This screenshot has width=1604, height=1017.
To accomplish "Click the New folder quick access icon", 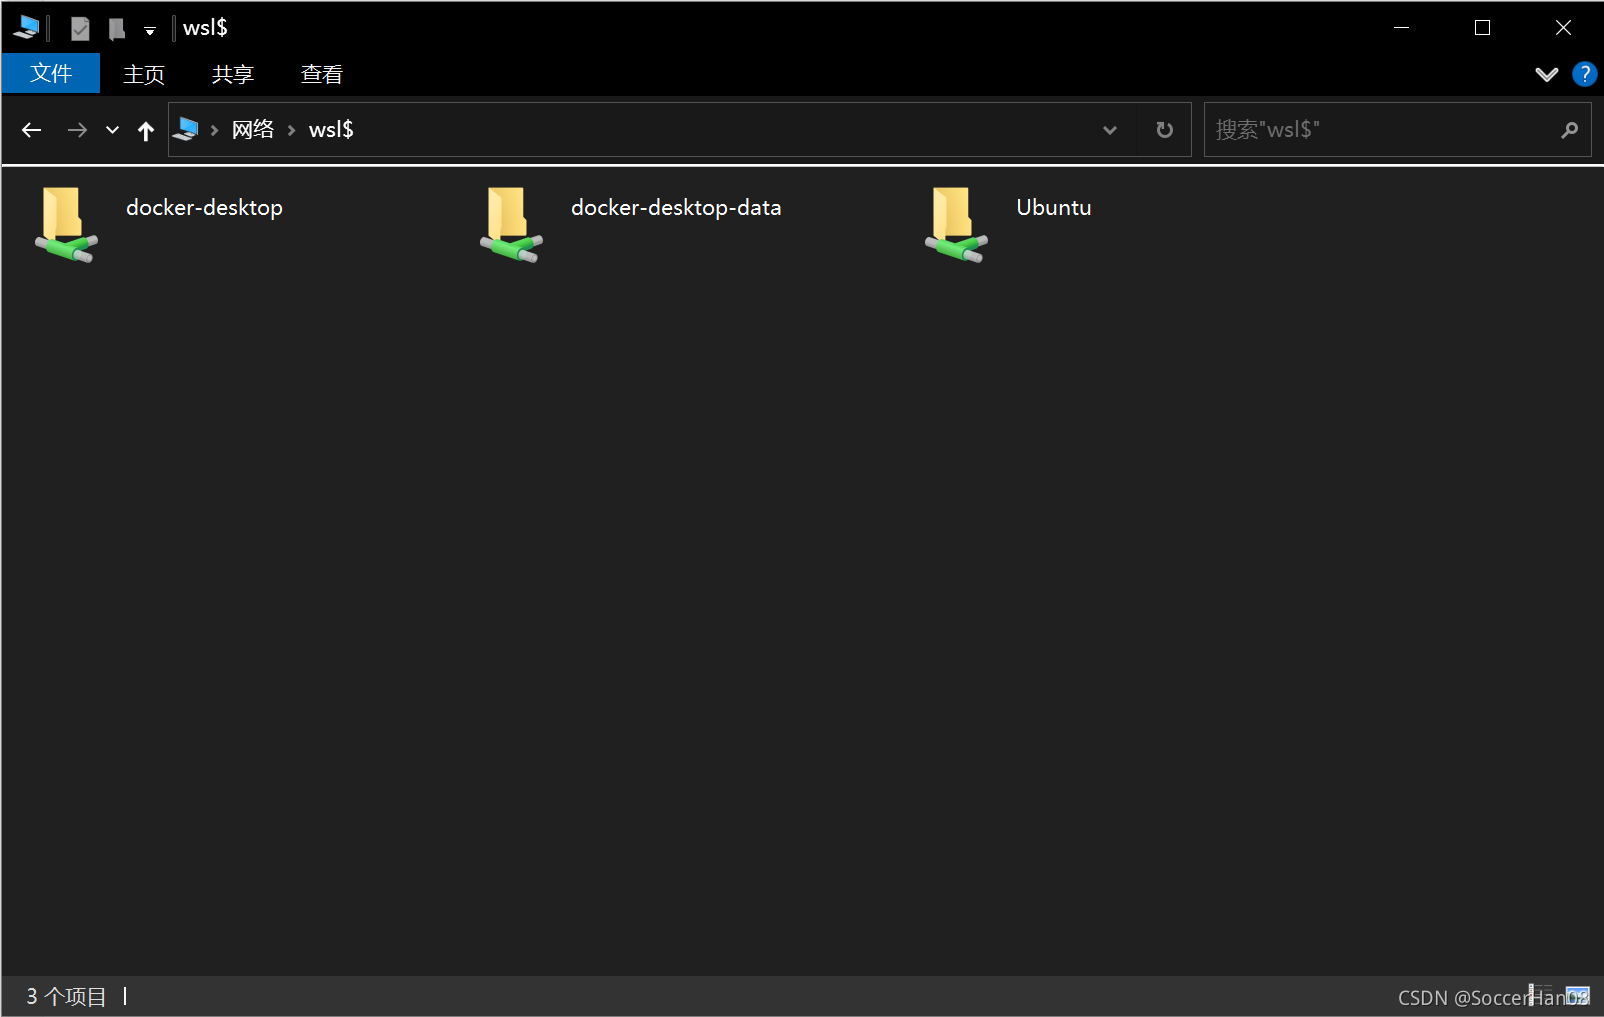I will click(117, 29).
